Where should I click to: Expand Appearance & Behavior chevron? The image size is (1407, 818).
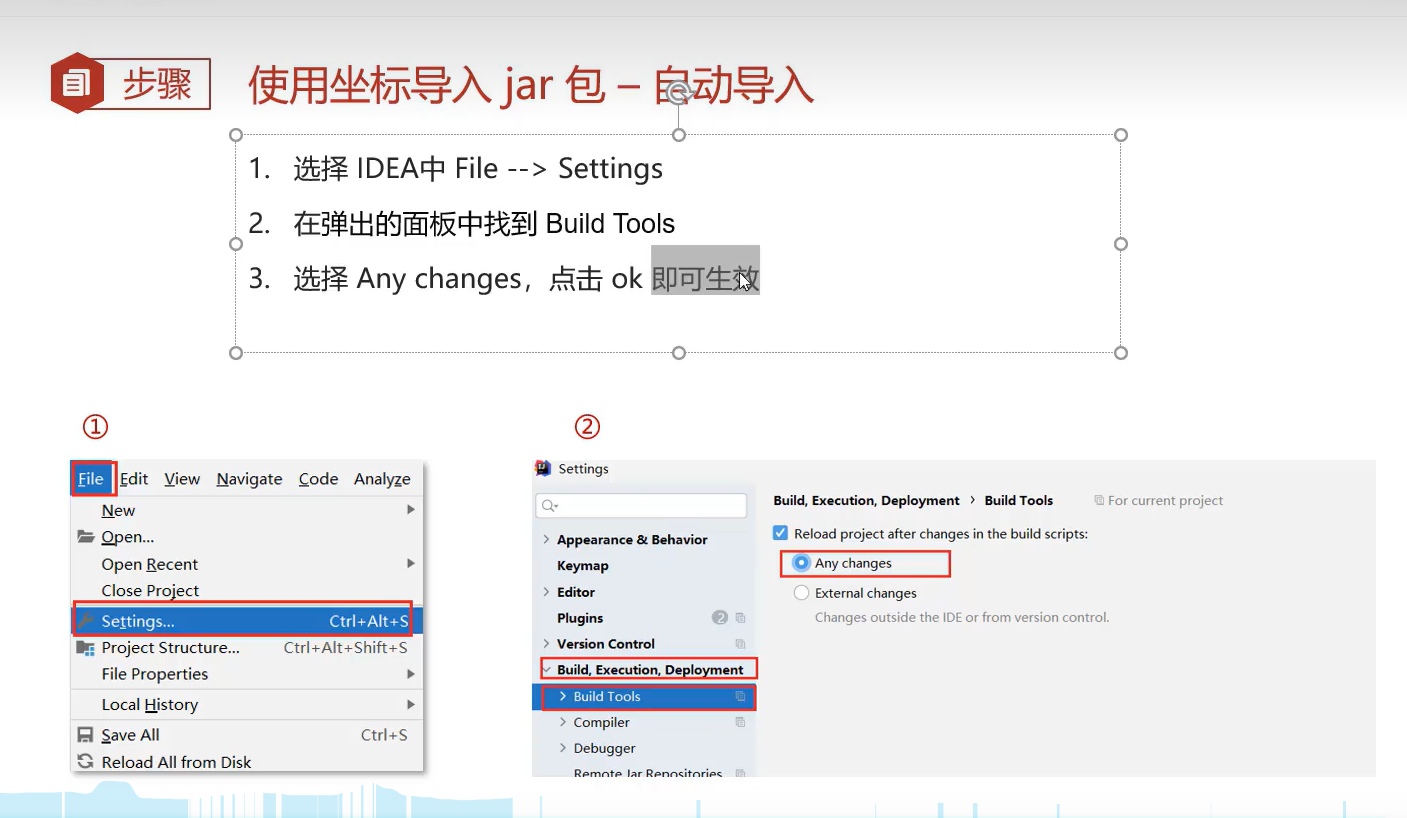point(546,539)
